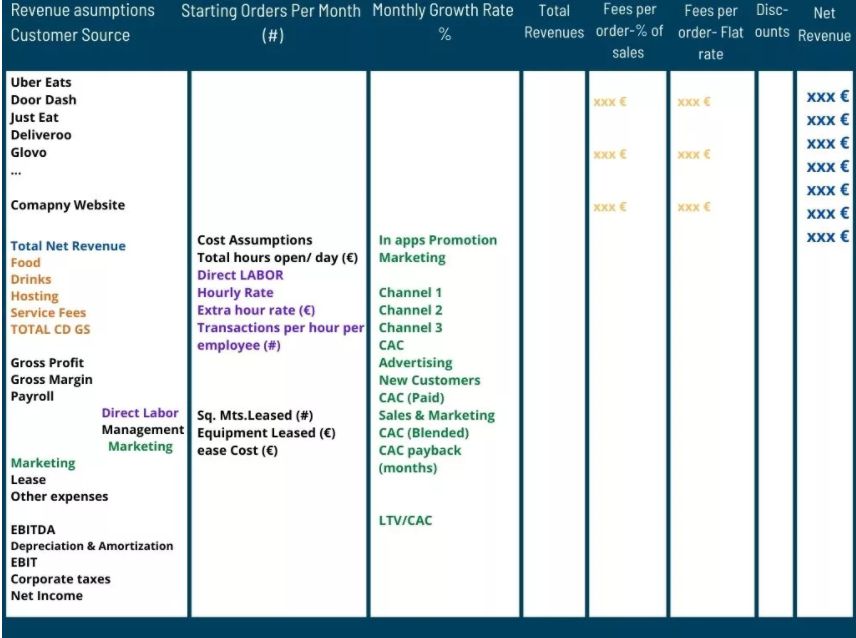Viewport: 856px width, 638px height.
Task: Click the Sq. Mts.Leased (#) entry
Action: 255,416
